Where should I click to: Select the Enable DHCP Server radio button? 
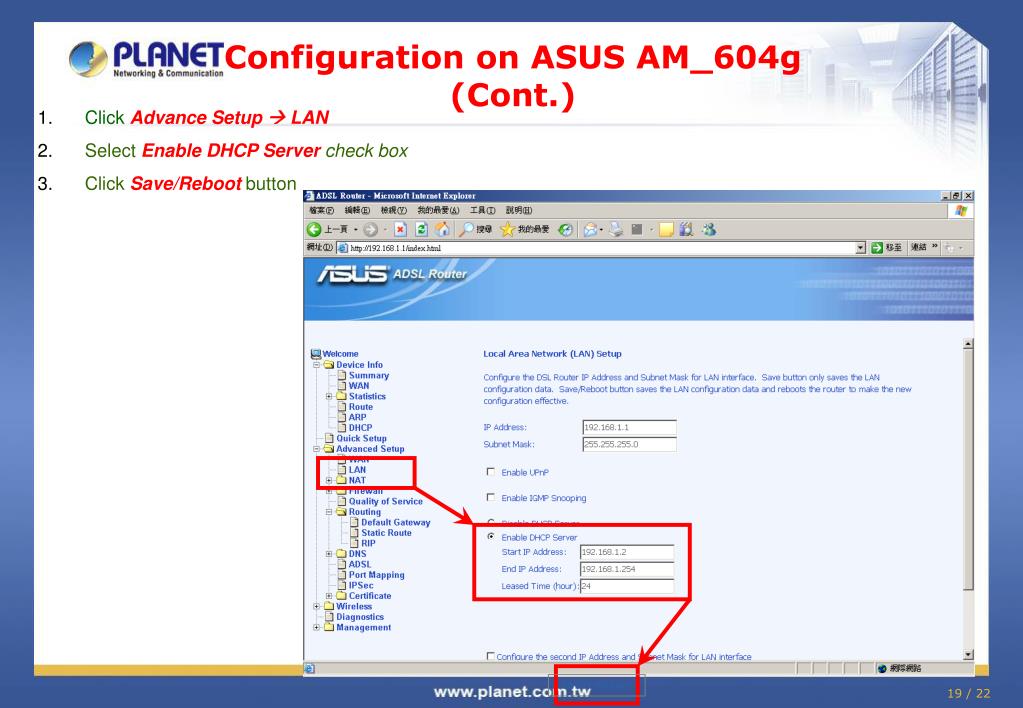(x=491, y=536)
